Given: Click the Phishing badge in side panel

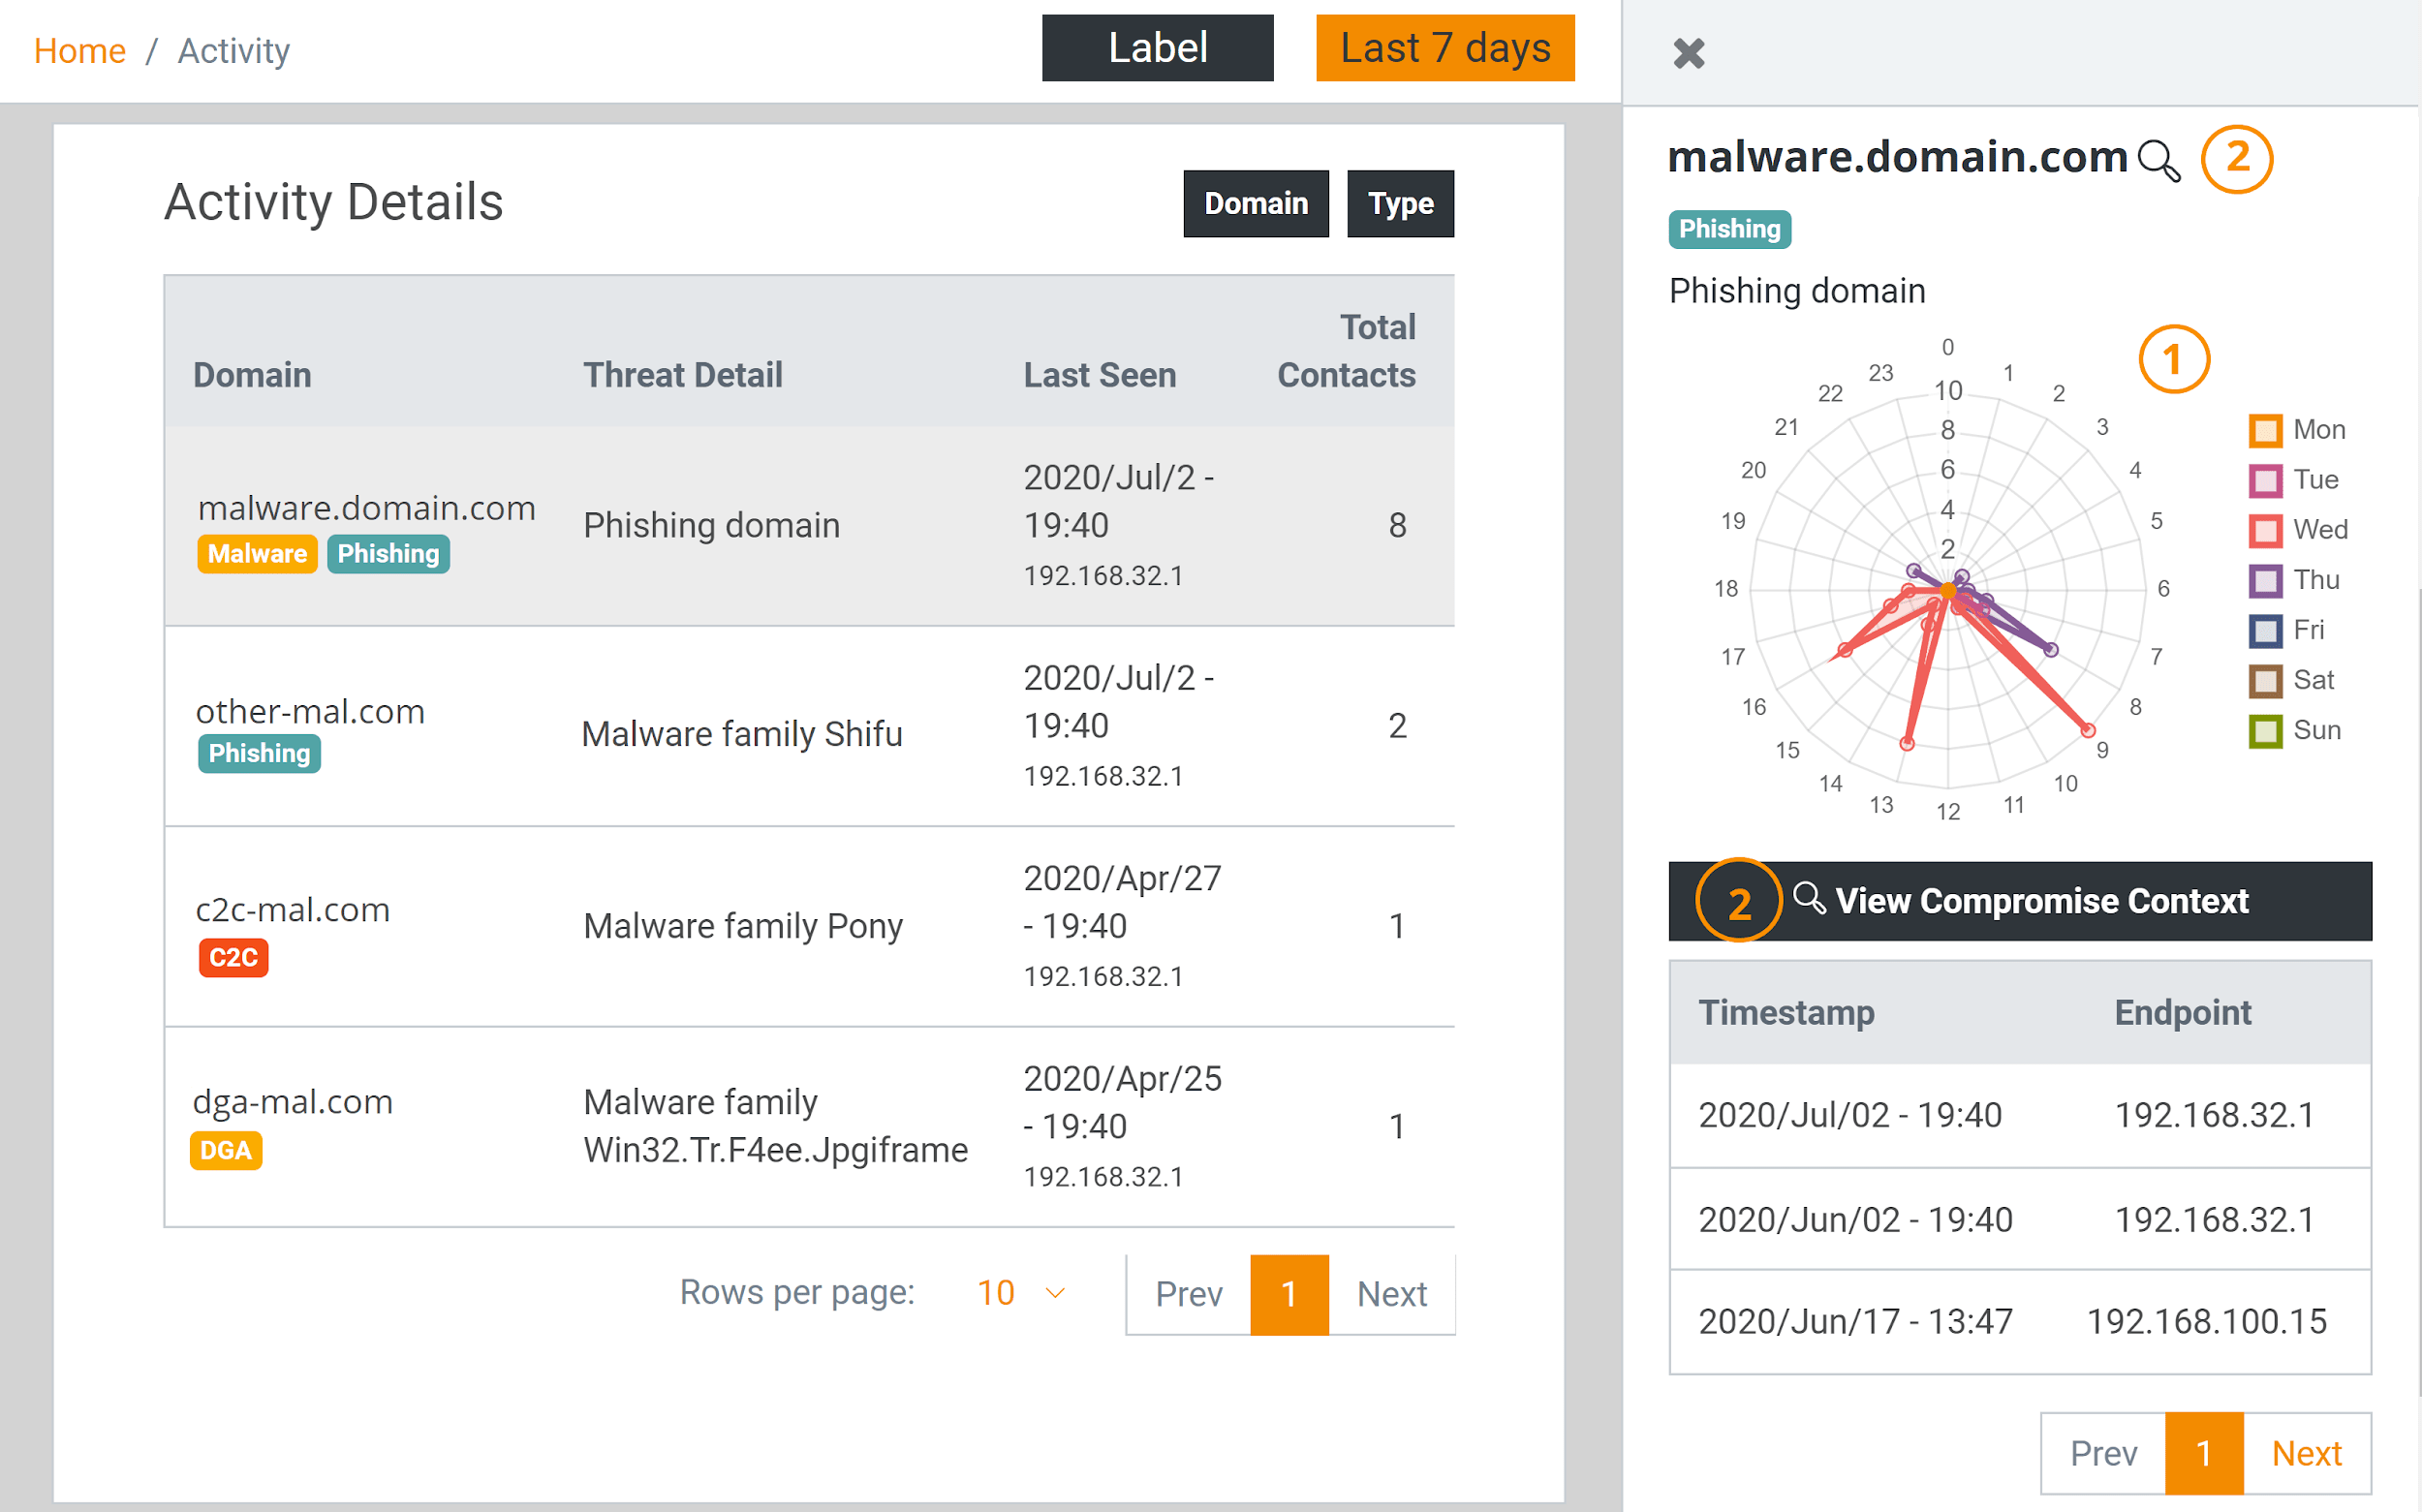Looking at the screenshot, I should point(1729,229).
